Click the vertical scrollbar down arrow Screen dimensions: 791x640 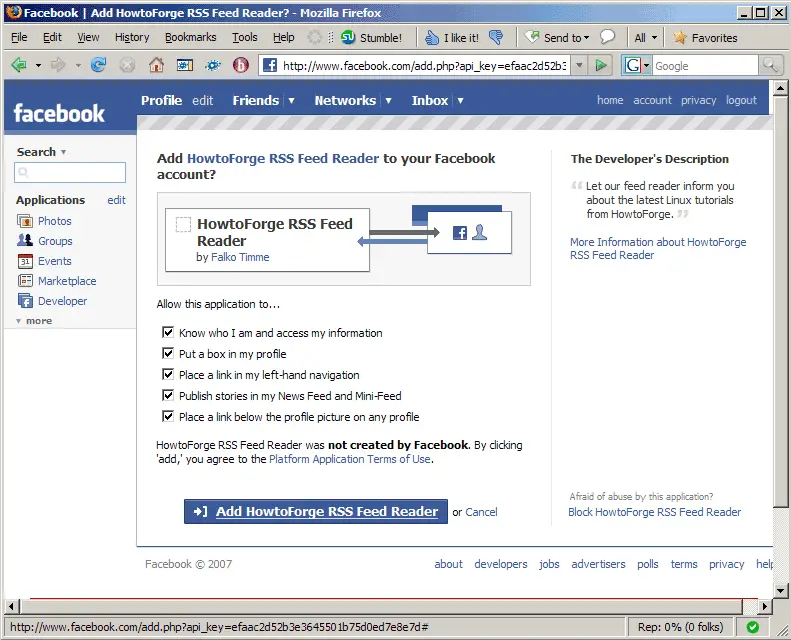780,590
